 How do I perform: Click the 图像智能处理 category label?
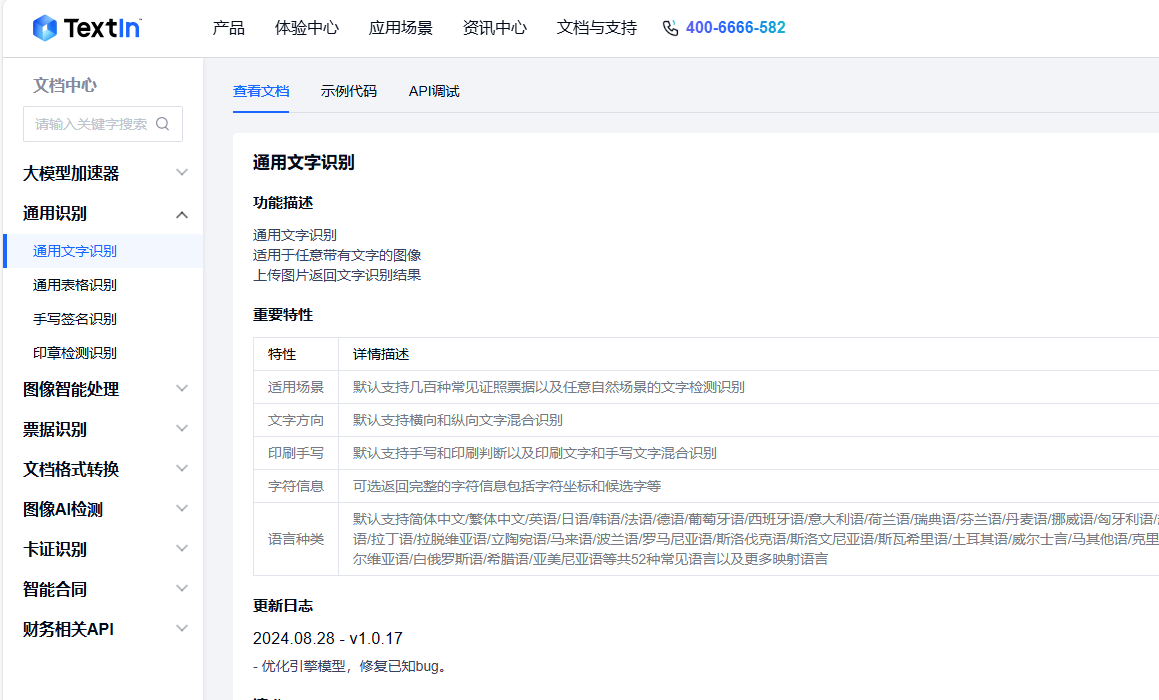click(71, 389)
